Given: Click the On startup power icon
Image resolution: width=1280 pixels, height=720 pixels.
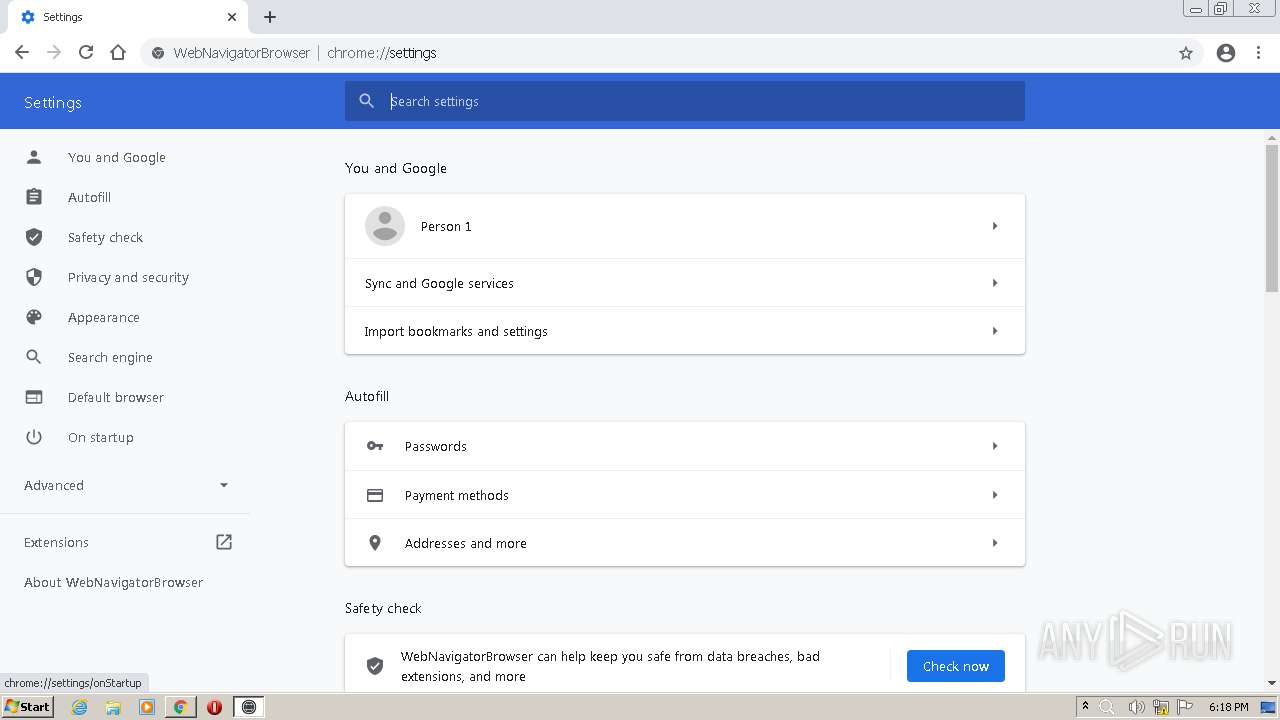Looking at the screenshot, I should [x=34, y=437].
